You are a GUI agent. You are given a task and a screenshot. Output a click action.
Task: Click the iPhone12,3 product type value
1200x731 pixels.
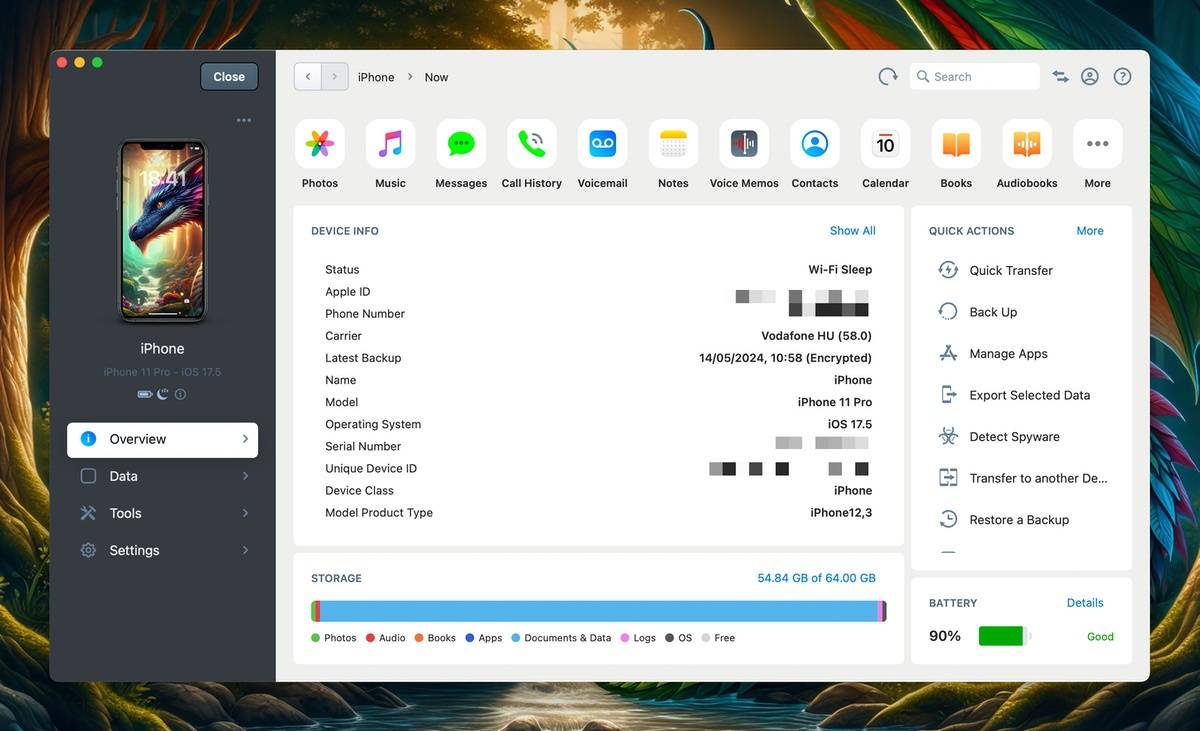point(841,513)
